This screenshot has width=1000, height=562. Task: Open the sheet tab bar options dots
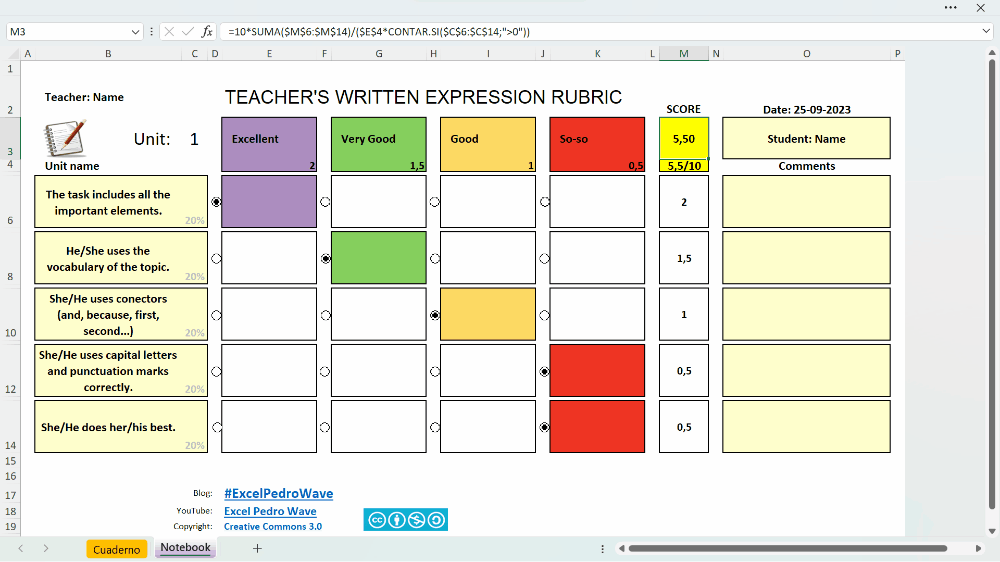point(602,549)
